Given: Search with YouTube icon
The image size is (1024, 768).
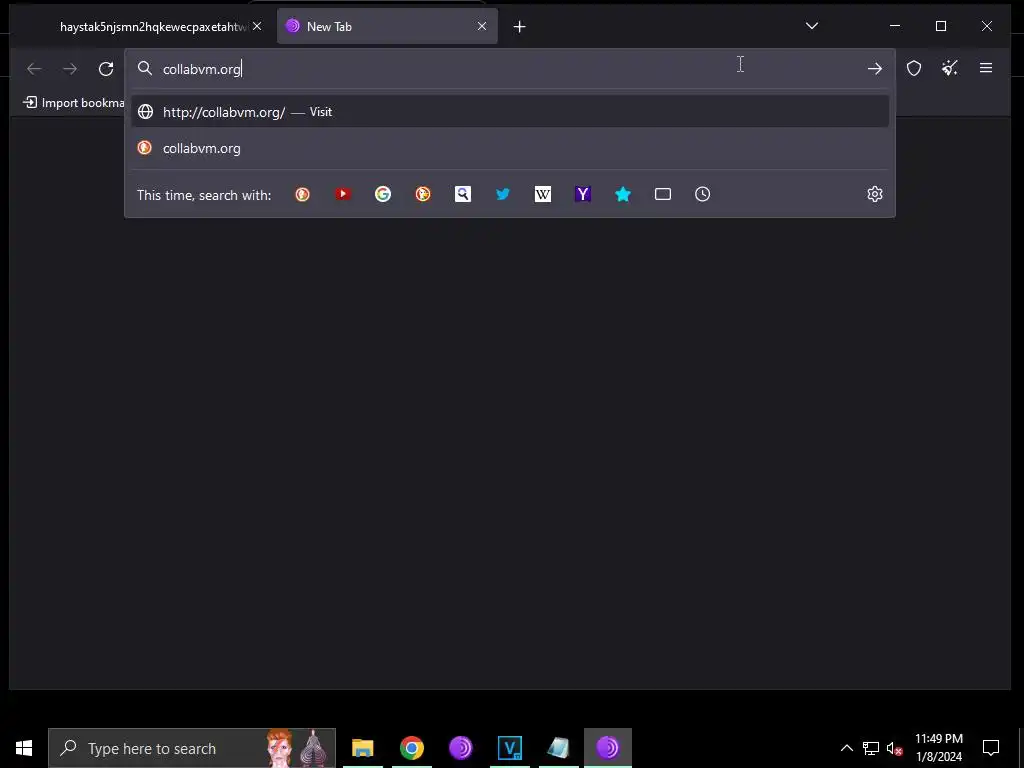Looking at the screenshot, I should point(343,194).
